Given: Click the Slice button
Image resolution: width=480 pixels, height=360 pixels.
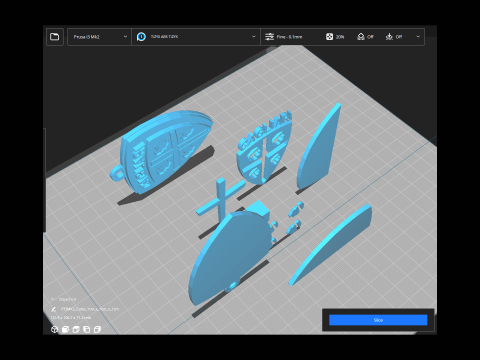Looking at the screenshot, I should click(378, 320).
